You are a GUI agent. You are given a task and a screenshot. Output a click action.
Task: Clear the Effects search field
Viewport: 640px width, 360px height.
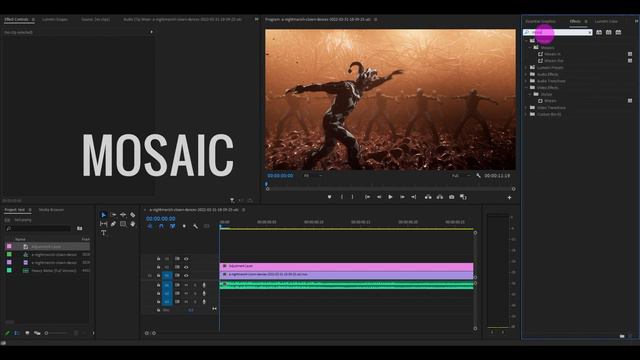(589, 32)
